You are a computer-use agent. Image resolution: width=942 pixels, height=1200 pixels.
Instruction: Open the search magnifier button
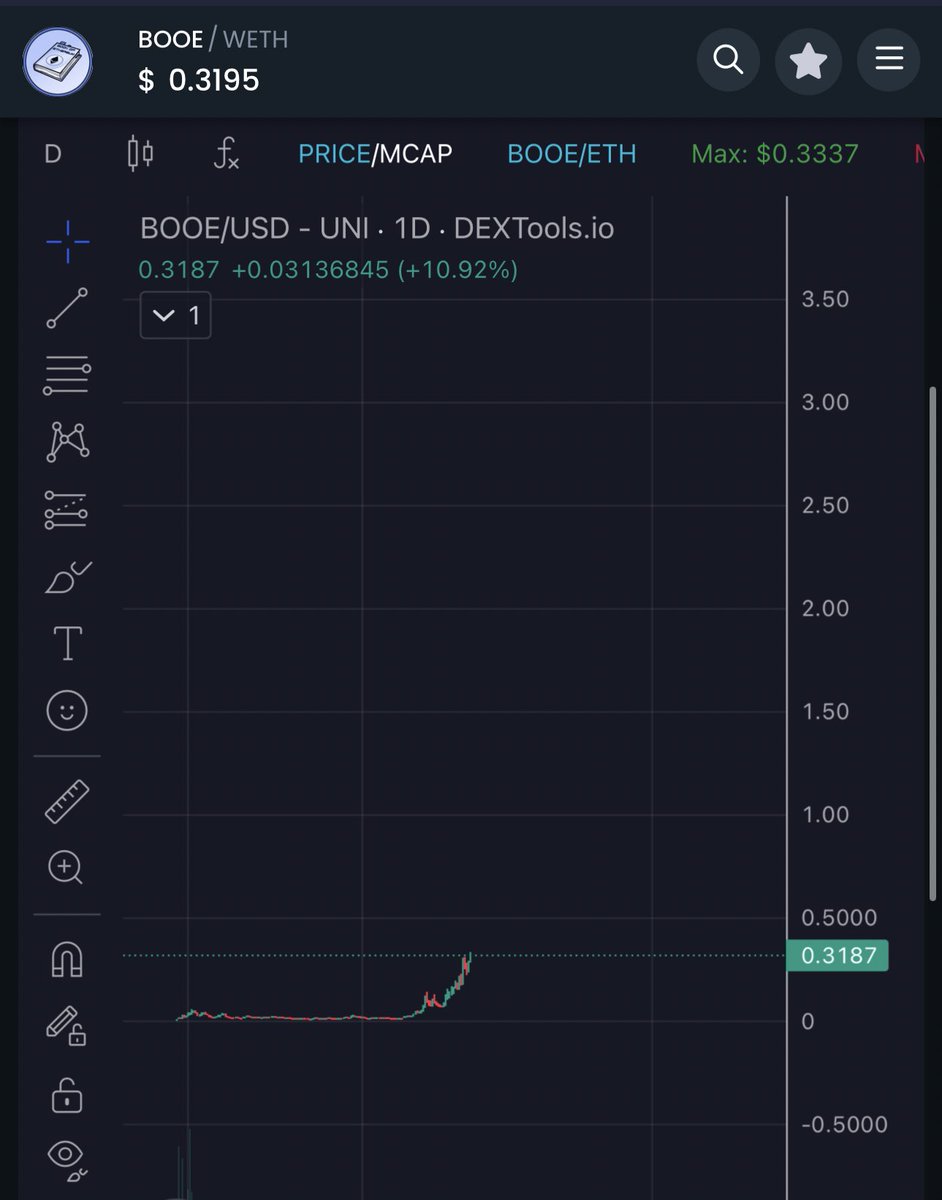728,61
